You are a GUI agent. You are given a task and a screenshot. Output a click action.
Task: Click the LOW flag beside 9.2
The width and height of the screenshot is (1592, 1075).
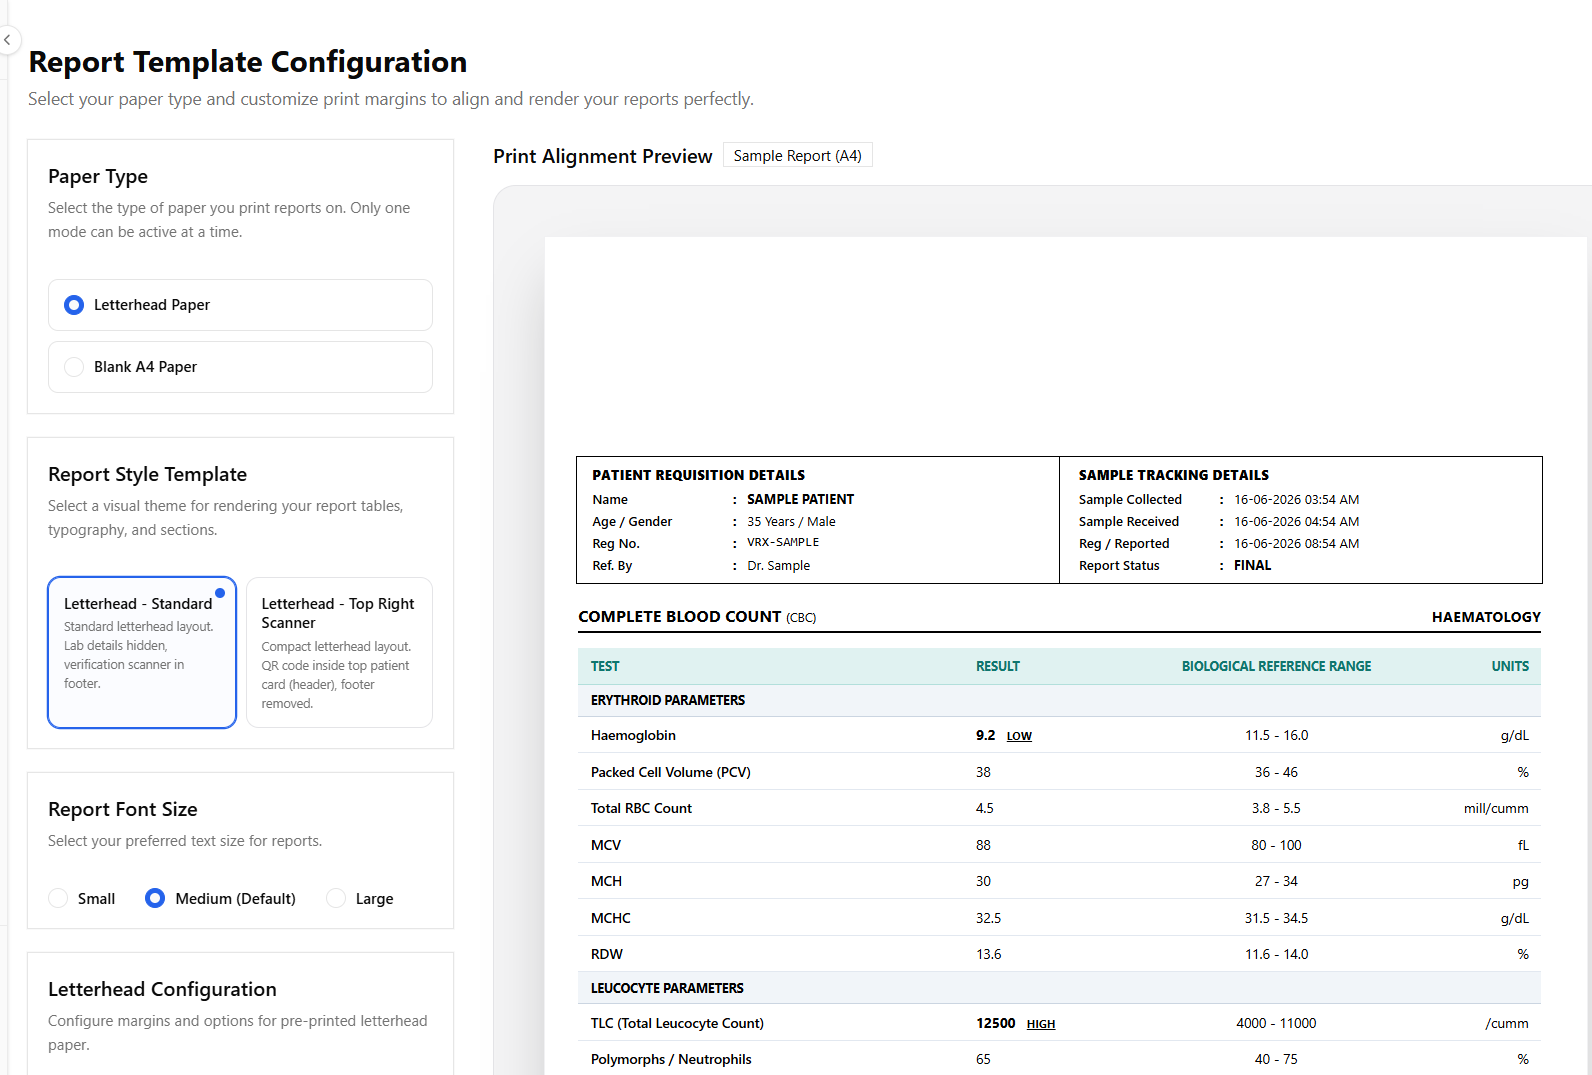(1019, 736)
